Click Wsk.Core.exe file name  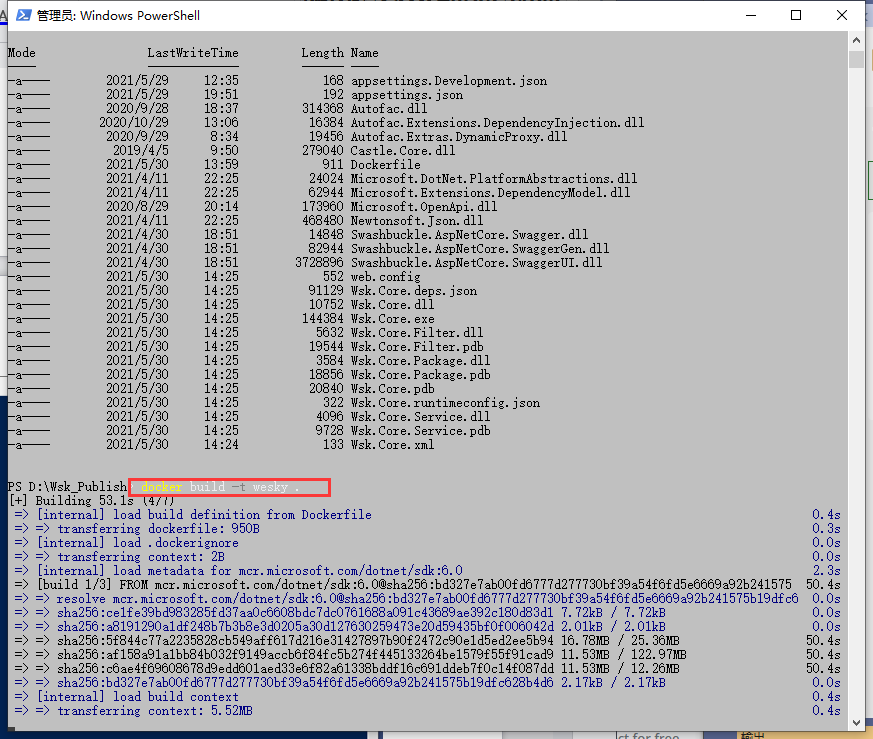point(393,319)
